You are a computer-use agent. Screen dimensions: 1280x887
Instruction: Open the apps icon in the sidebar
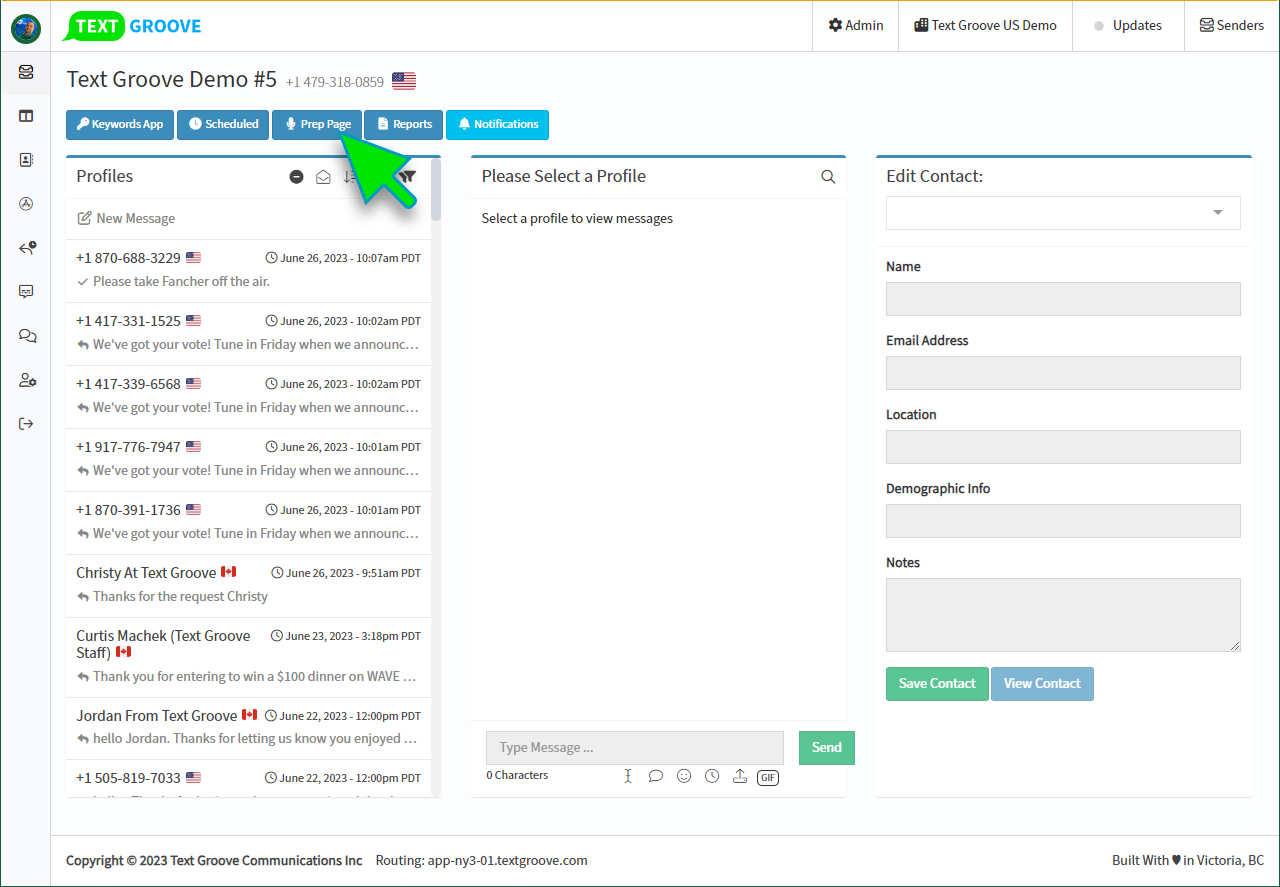tap(26, 204)
